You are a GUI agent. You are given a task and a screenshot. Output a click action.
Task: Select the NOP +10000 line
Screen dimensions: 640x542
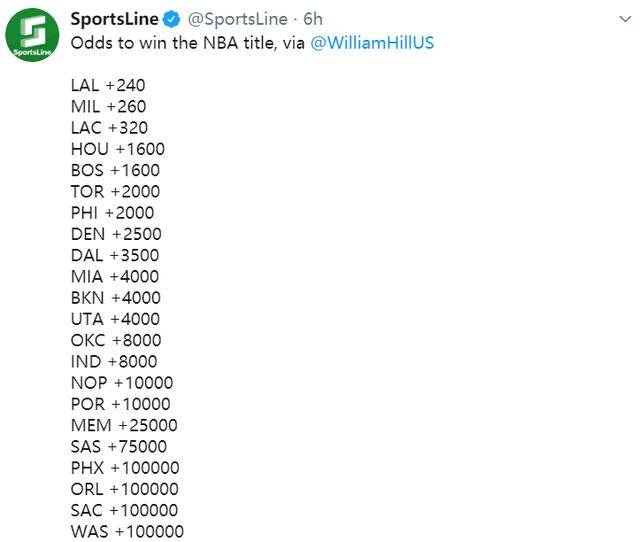point(122,382)
